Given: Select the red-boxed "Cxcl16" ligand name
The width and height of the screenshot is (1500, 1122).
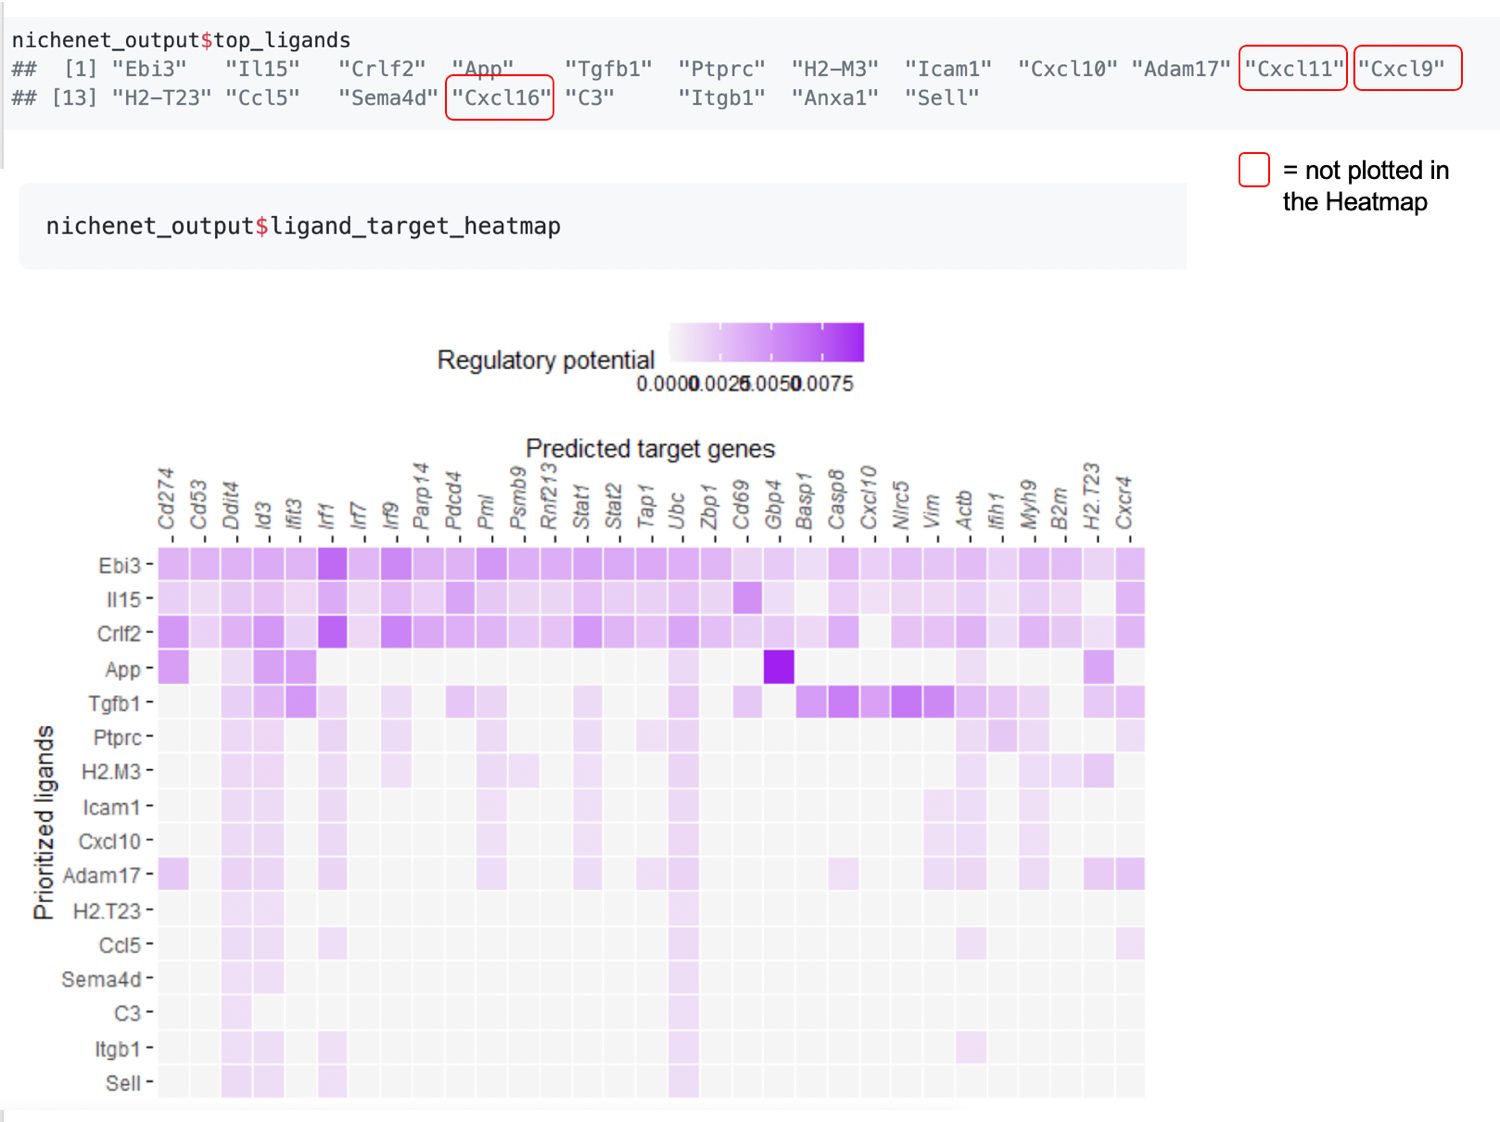Looking at the screenshot, I should tap(499, 98).
